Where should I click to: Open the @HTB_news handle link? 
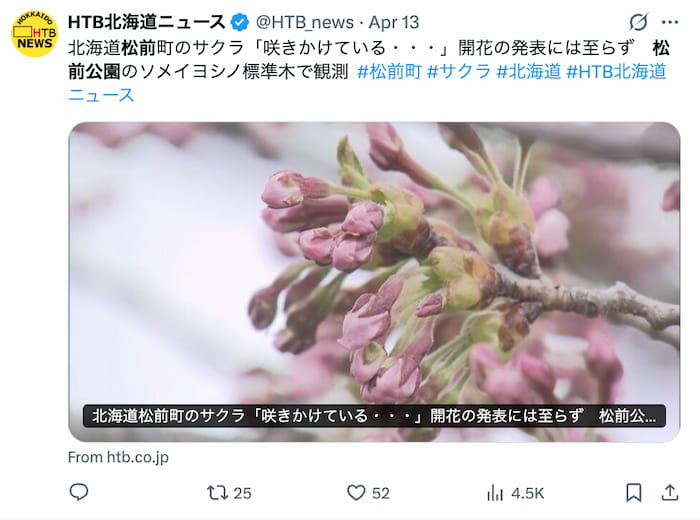(x=304, y=22)
